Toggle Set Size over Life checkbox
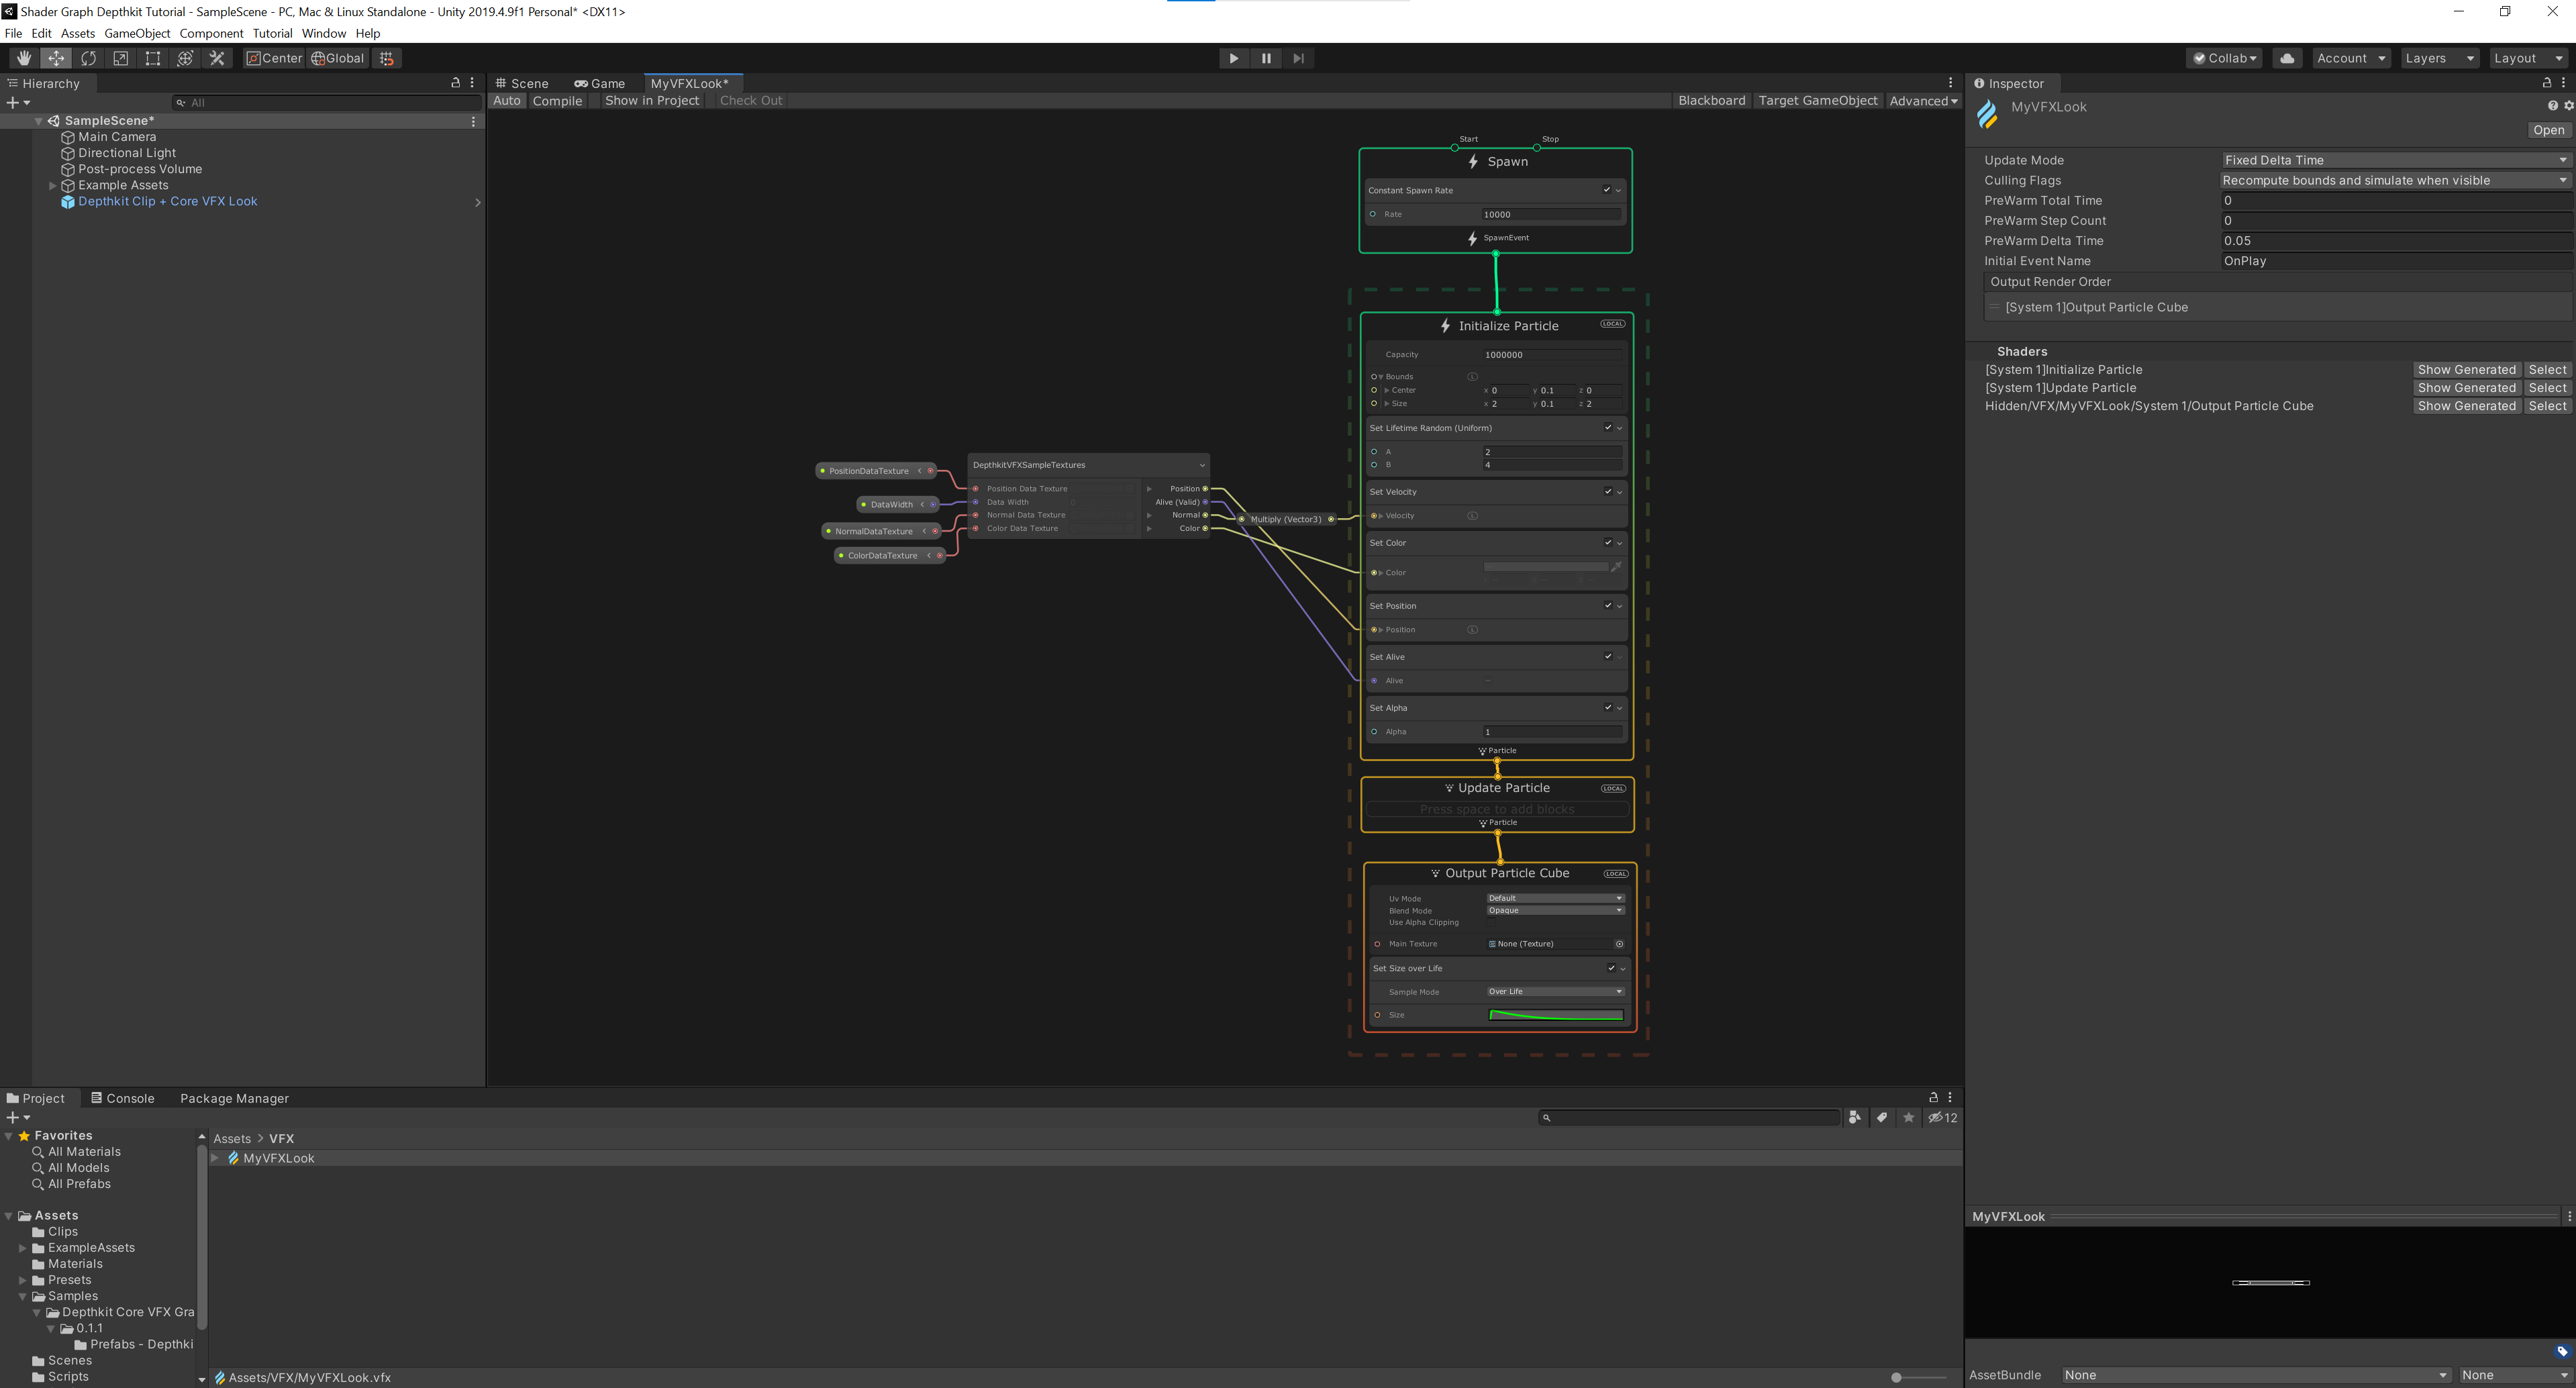 pyautogui.click(x=1611, y=968)
